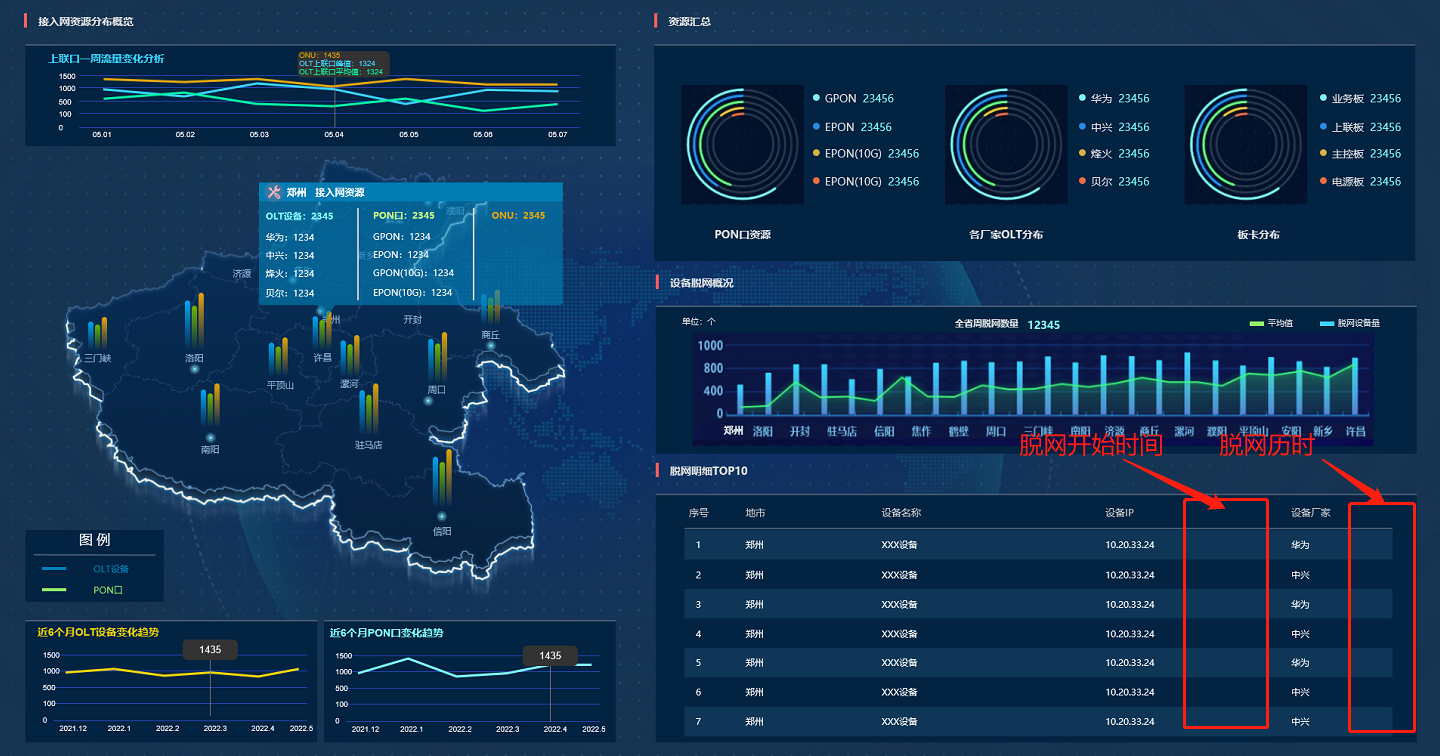This screenshot has height=756, width=1440.
Task: Select 焦作 on the 脱网 bar chart axis
Action: pyautogui.click(x=921, y=431)
